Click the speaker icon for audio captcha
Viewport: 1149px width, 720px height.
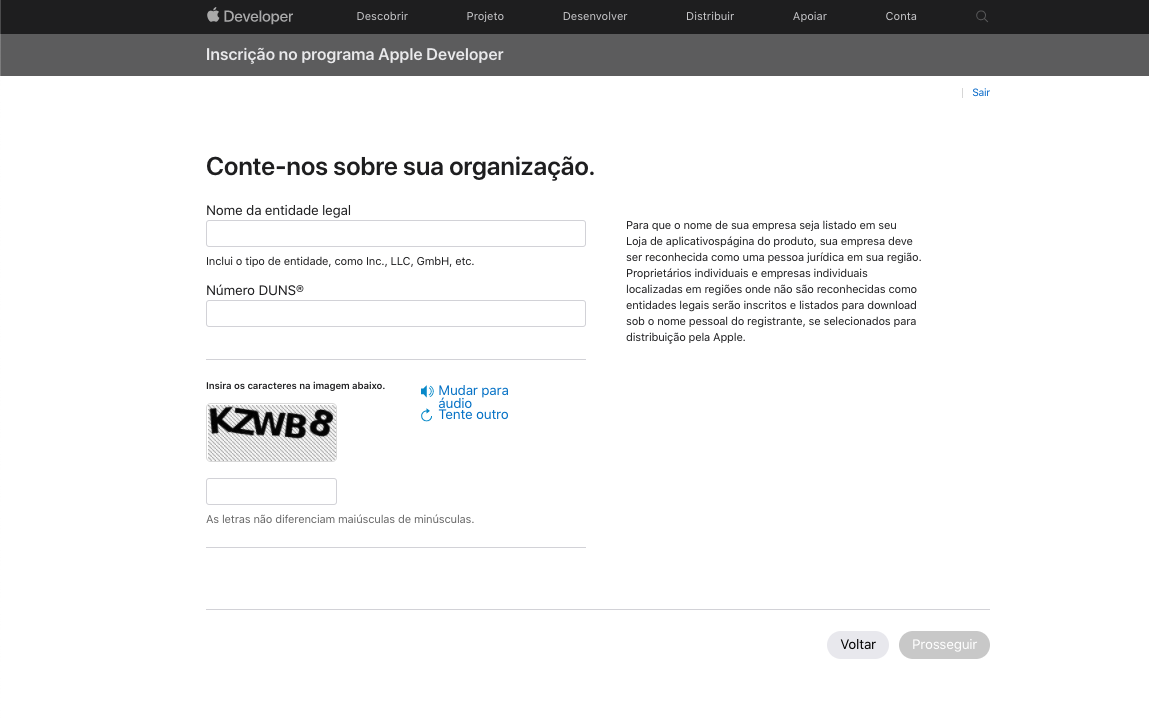coord(427,391)
